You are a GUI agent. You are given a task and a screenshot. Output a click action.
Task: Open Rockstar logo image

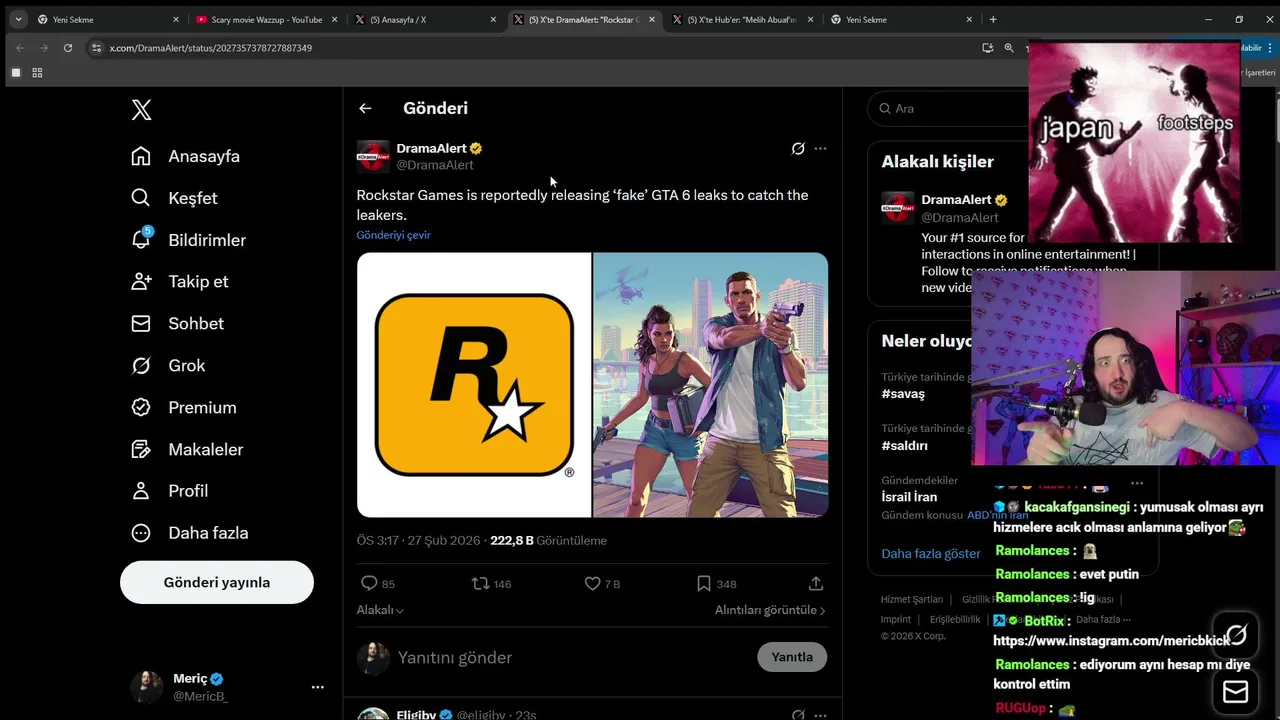pos(474,385)
